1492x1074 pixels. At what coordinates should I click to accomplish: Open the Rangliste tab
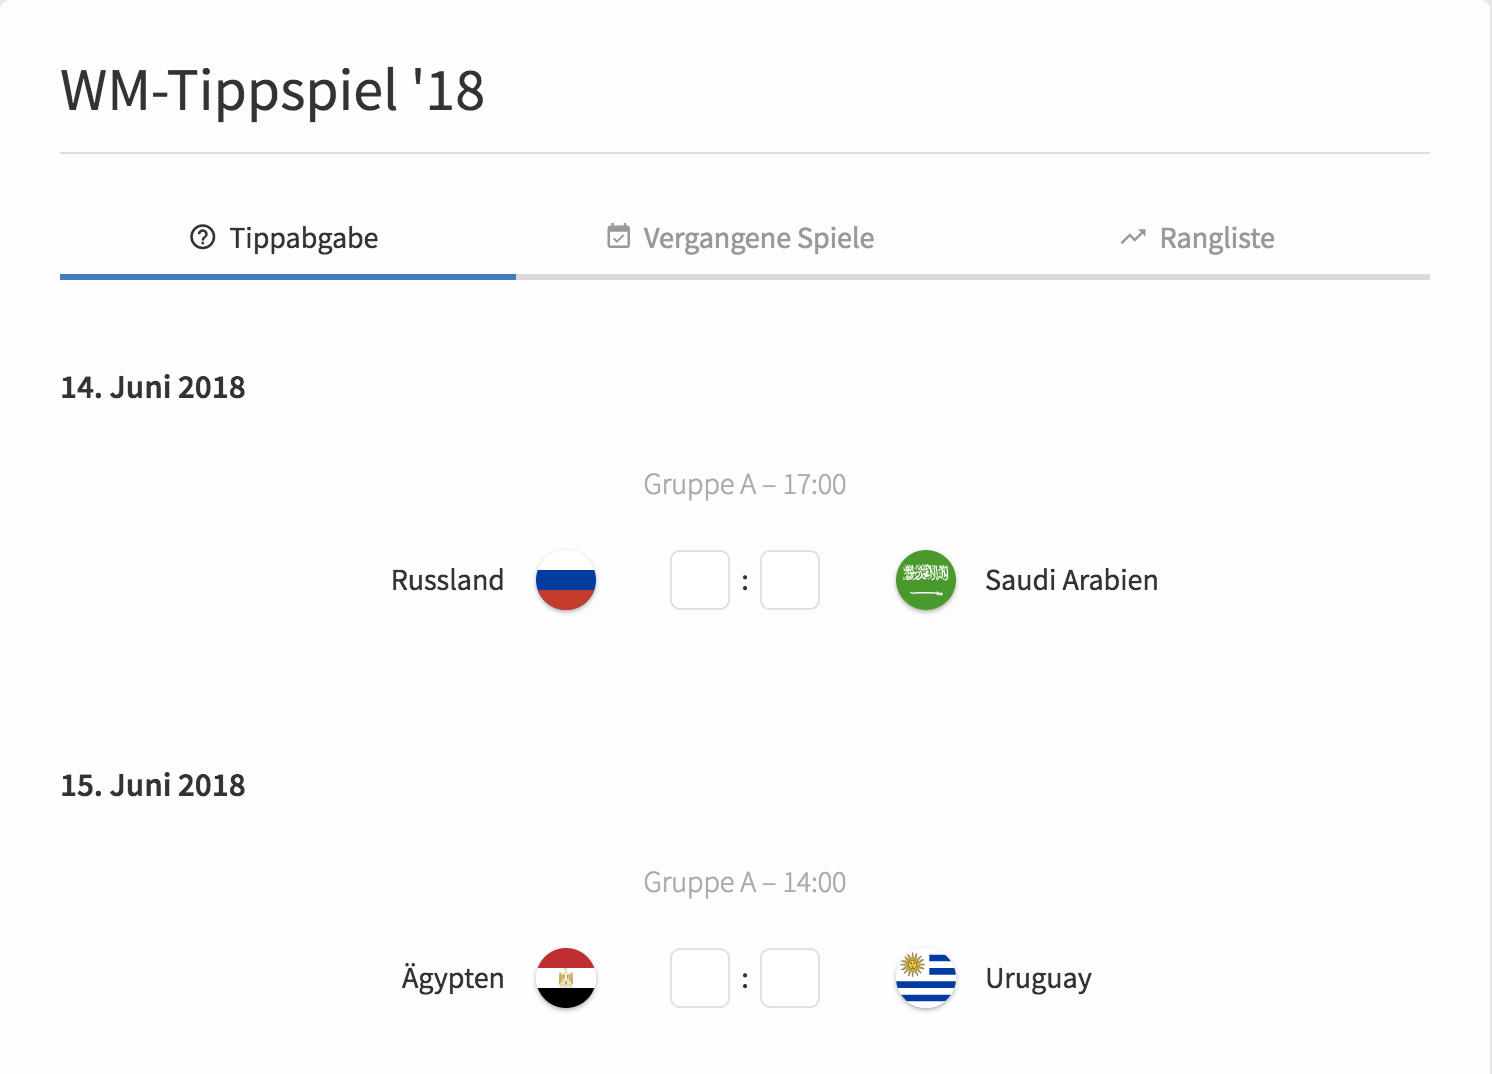point(1201,238)
